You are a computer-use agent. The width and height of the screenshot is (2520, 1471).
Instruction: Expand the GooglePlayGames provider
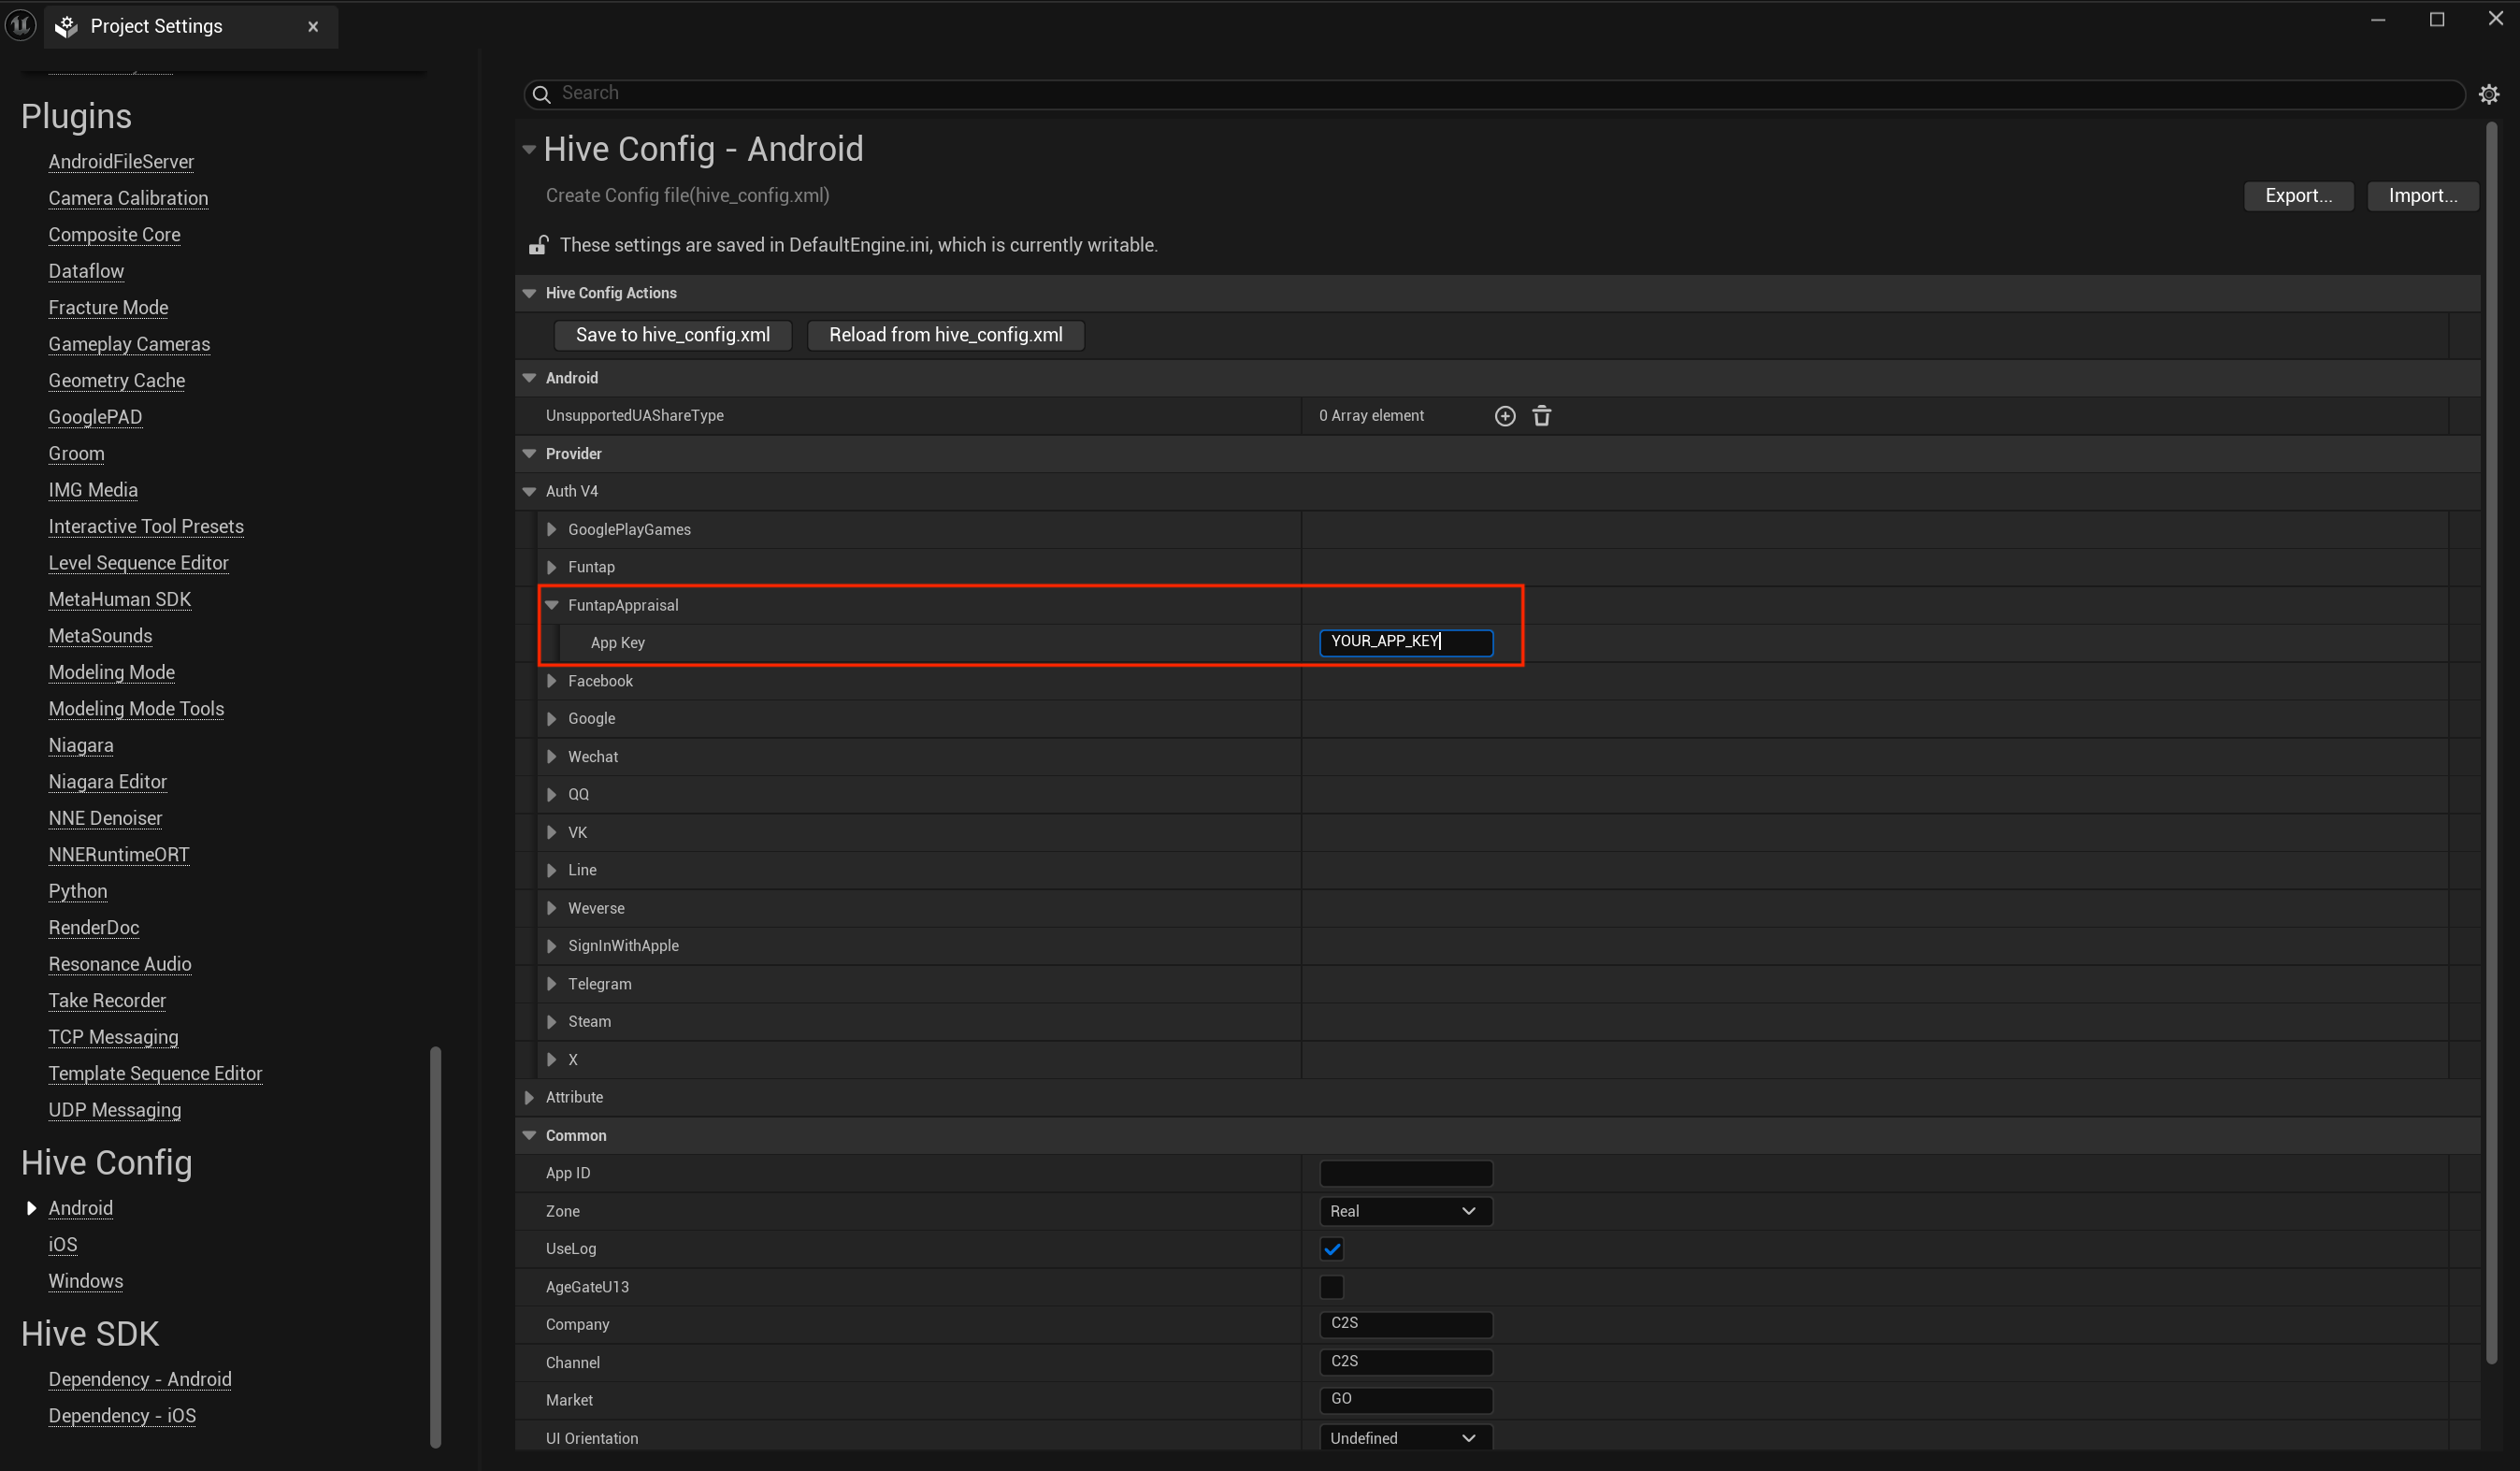tap(551, 529)
